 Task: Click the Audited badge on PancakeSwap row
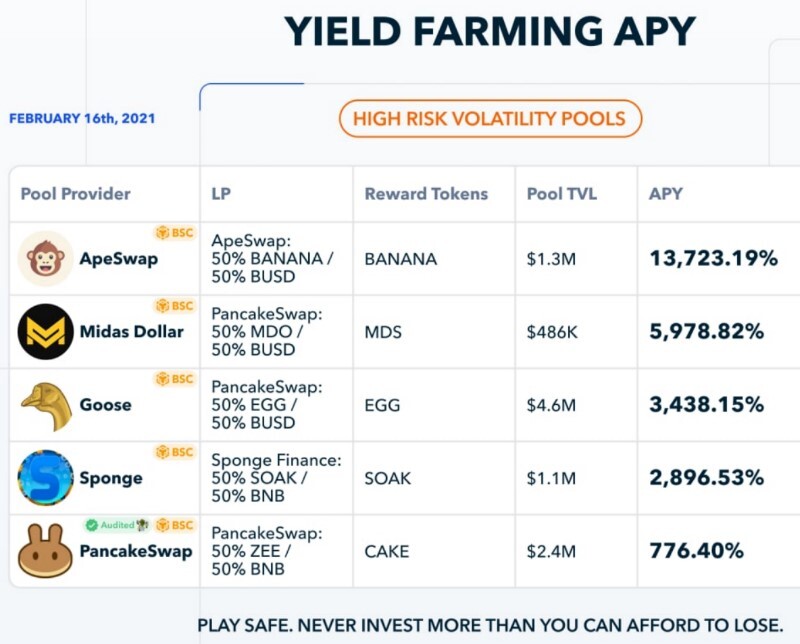116,525
